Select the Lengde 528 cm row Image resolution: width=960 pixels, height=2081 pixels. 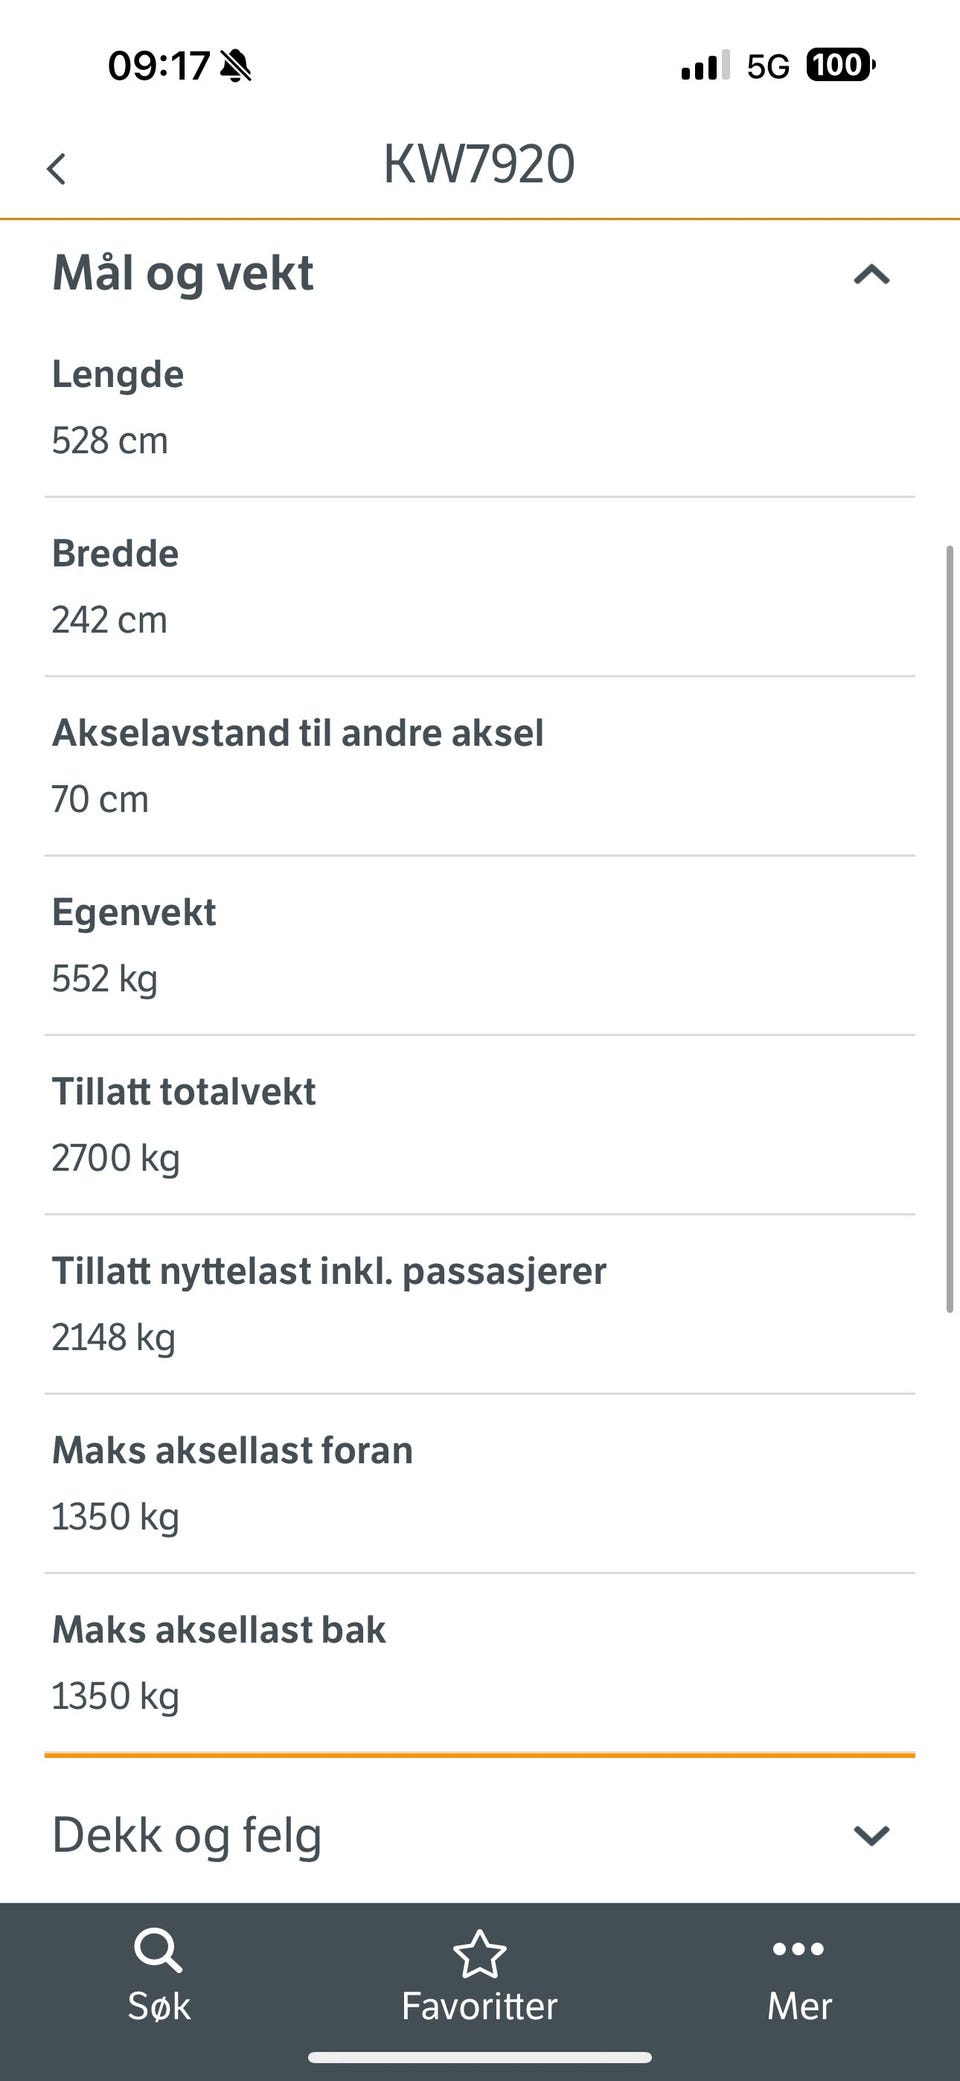(480, 408)
